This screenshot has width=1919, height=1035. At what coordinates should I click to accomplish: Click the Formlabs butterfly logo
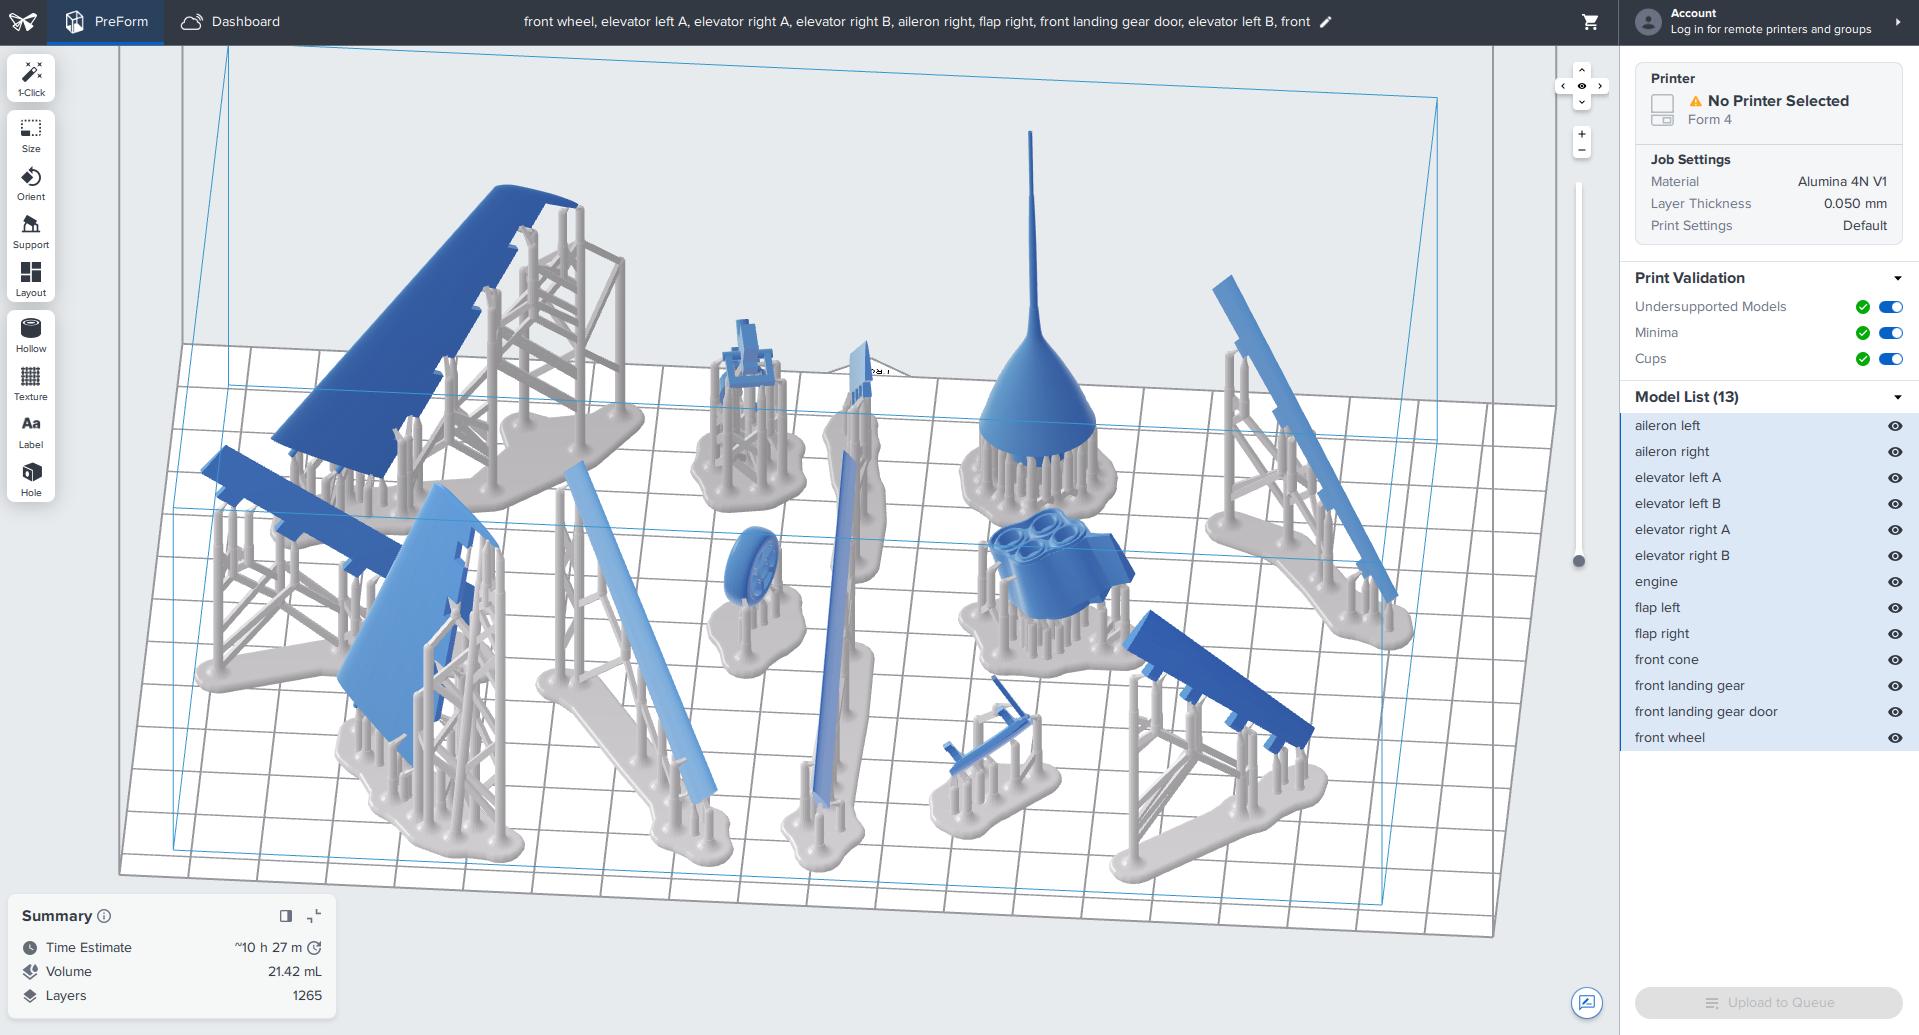point(23,22)
